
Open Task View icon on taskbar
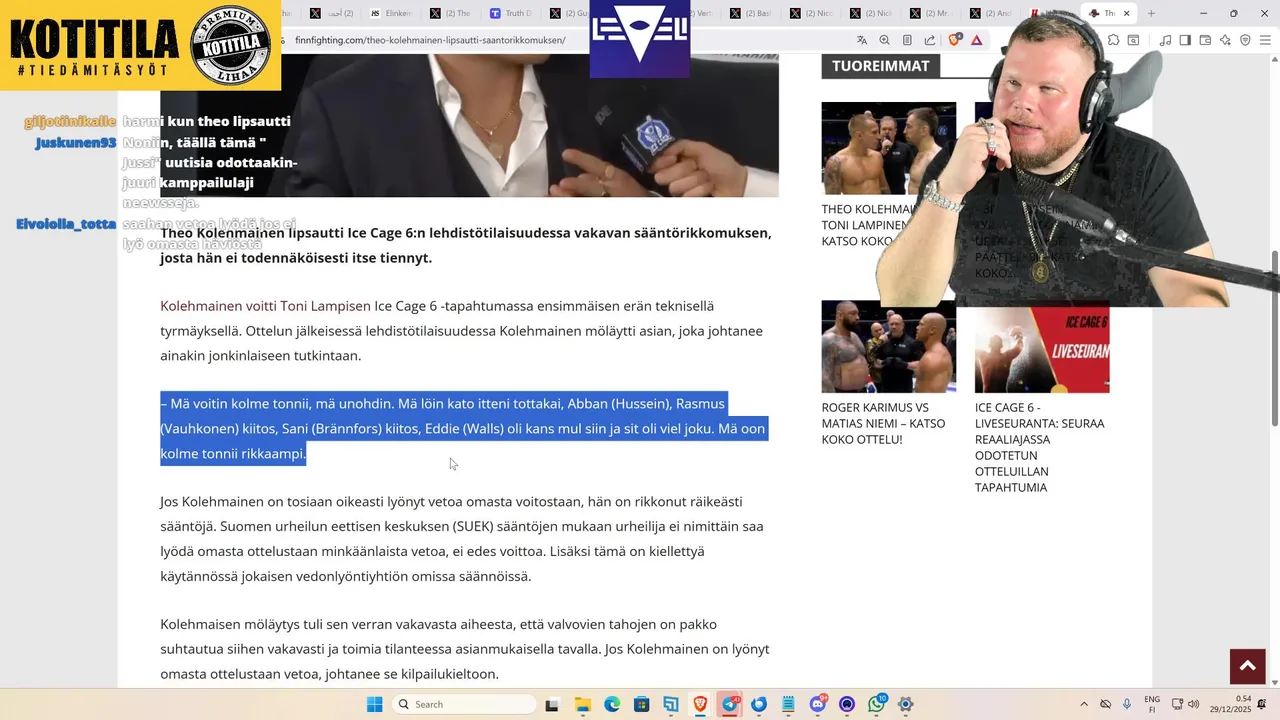point(551,704)
